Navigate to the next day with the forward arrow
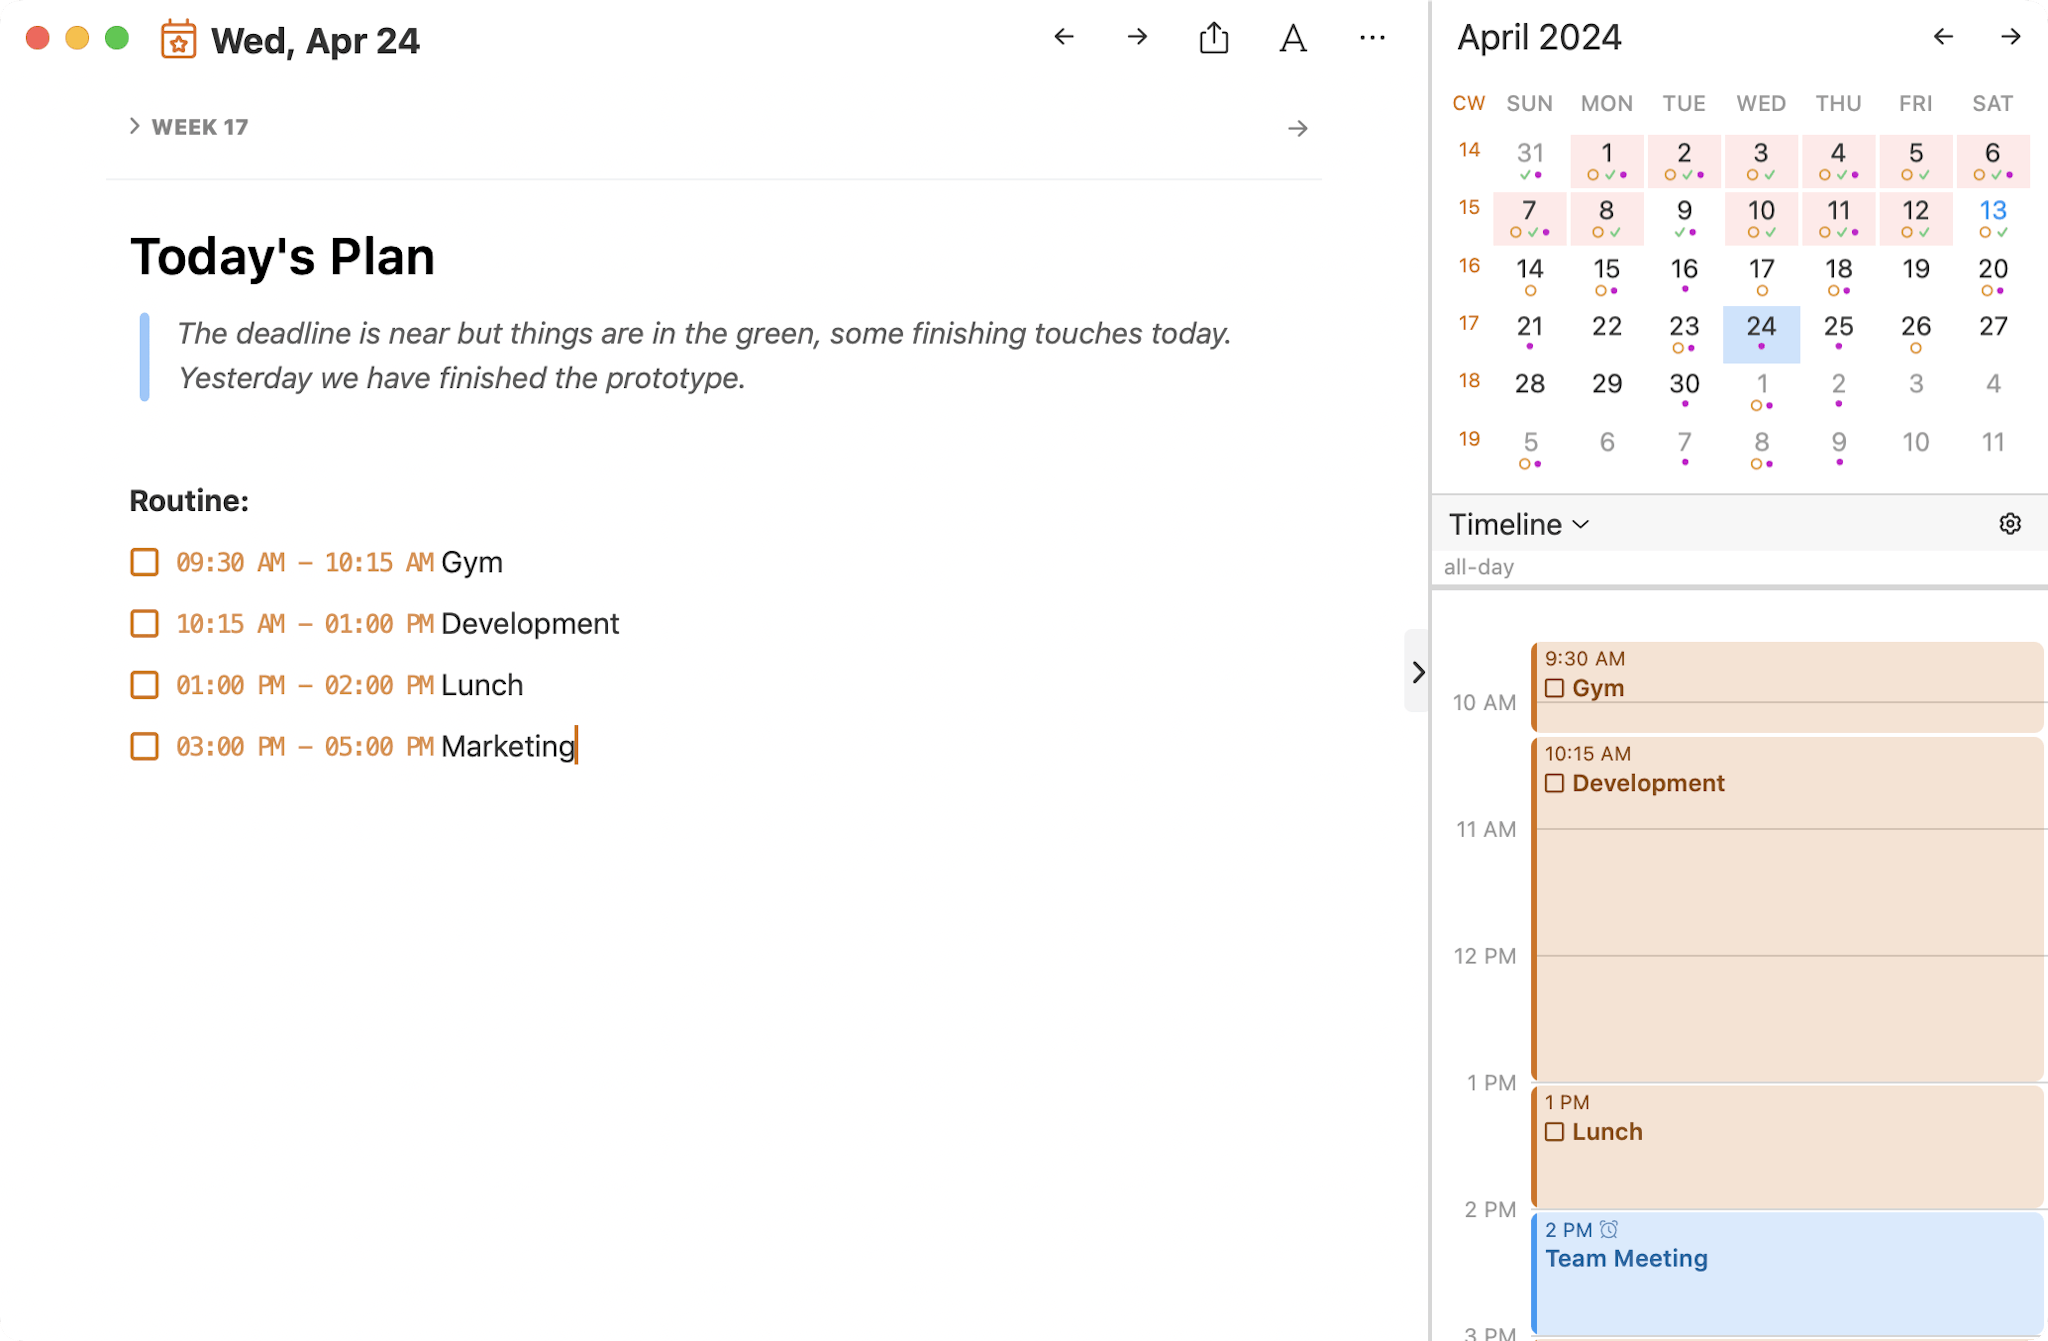The height and width of the screenshot is (1341, 2048). (x=1136, y=38)
